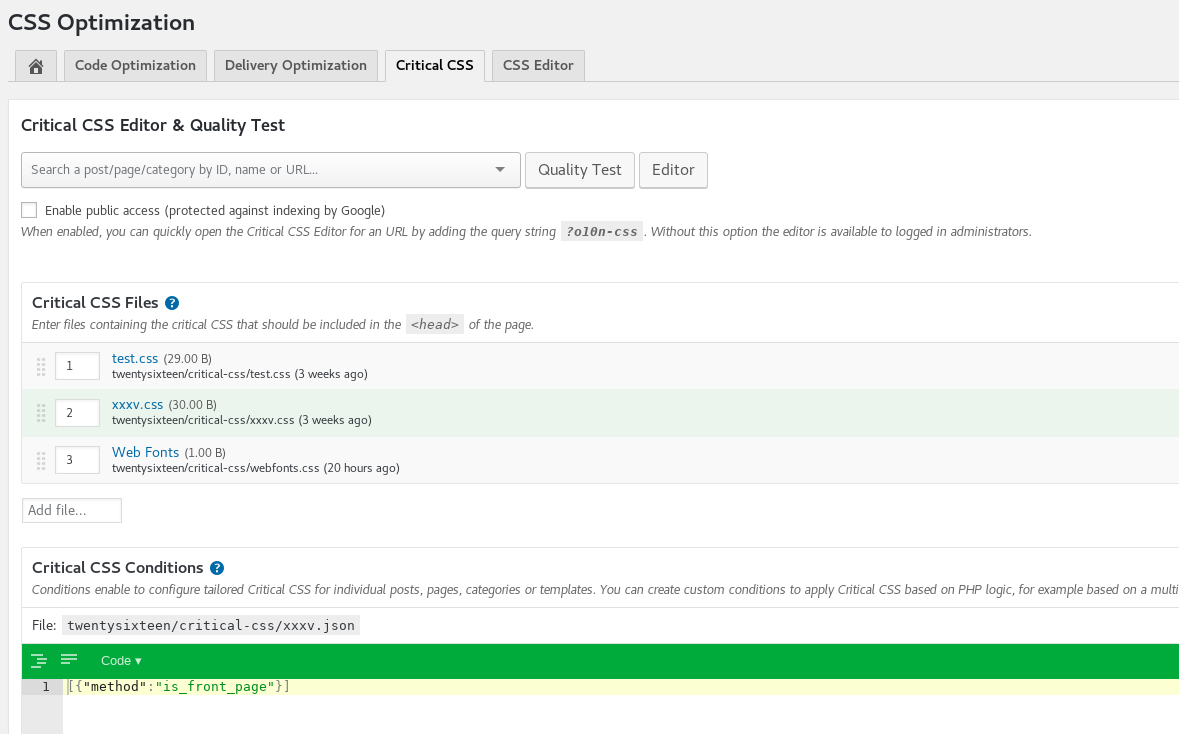This screenshot has width=1179, height=734.
Task: Switch to the CSS Editor tab
Action: point(538,65)
